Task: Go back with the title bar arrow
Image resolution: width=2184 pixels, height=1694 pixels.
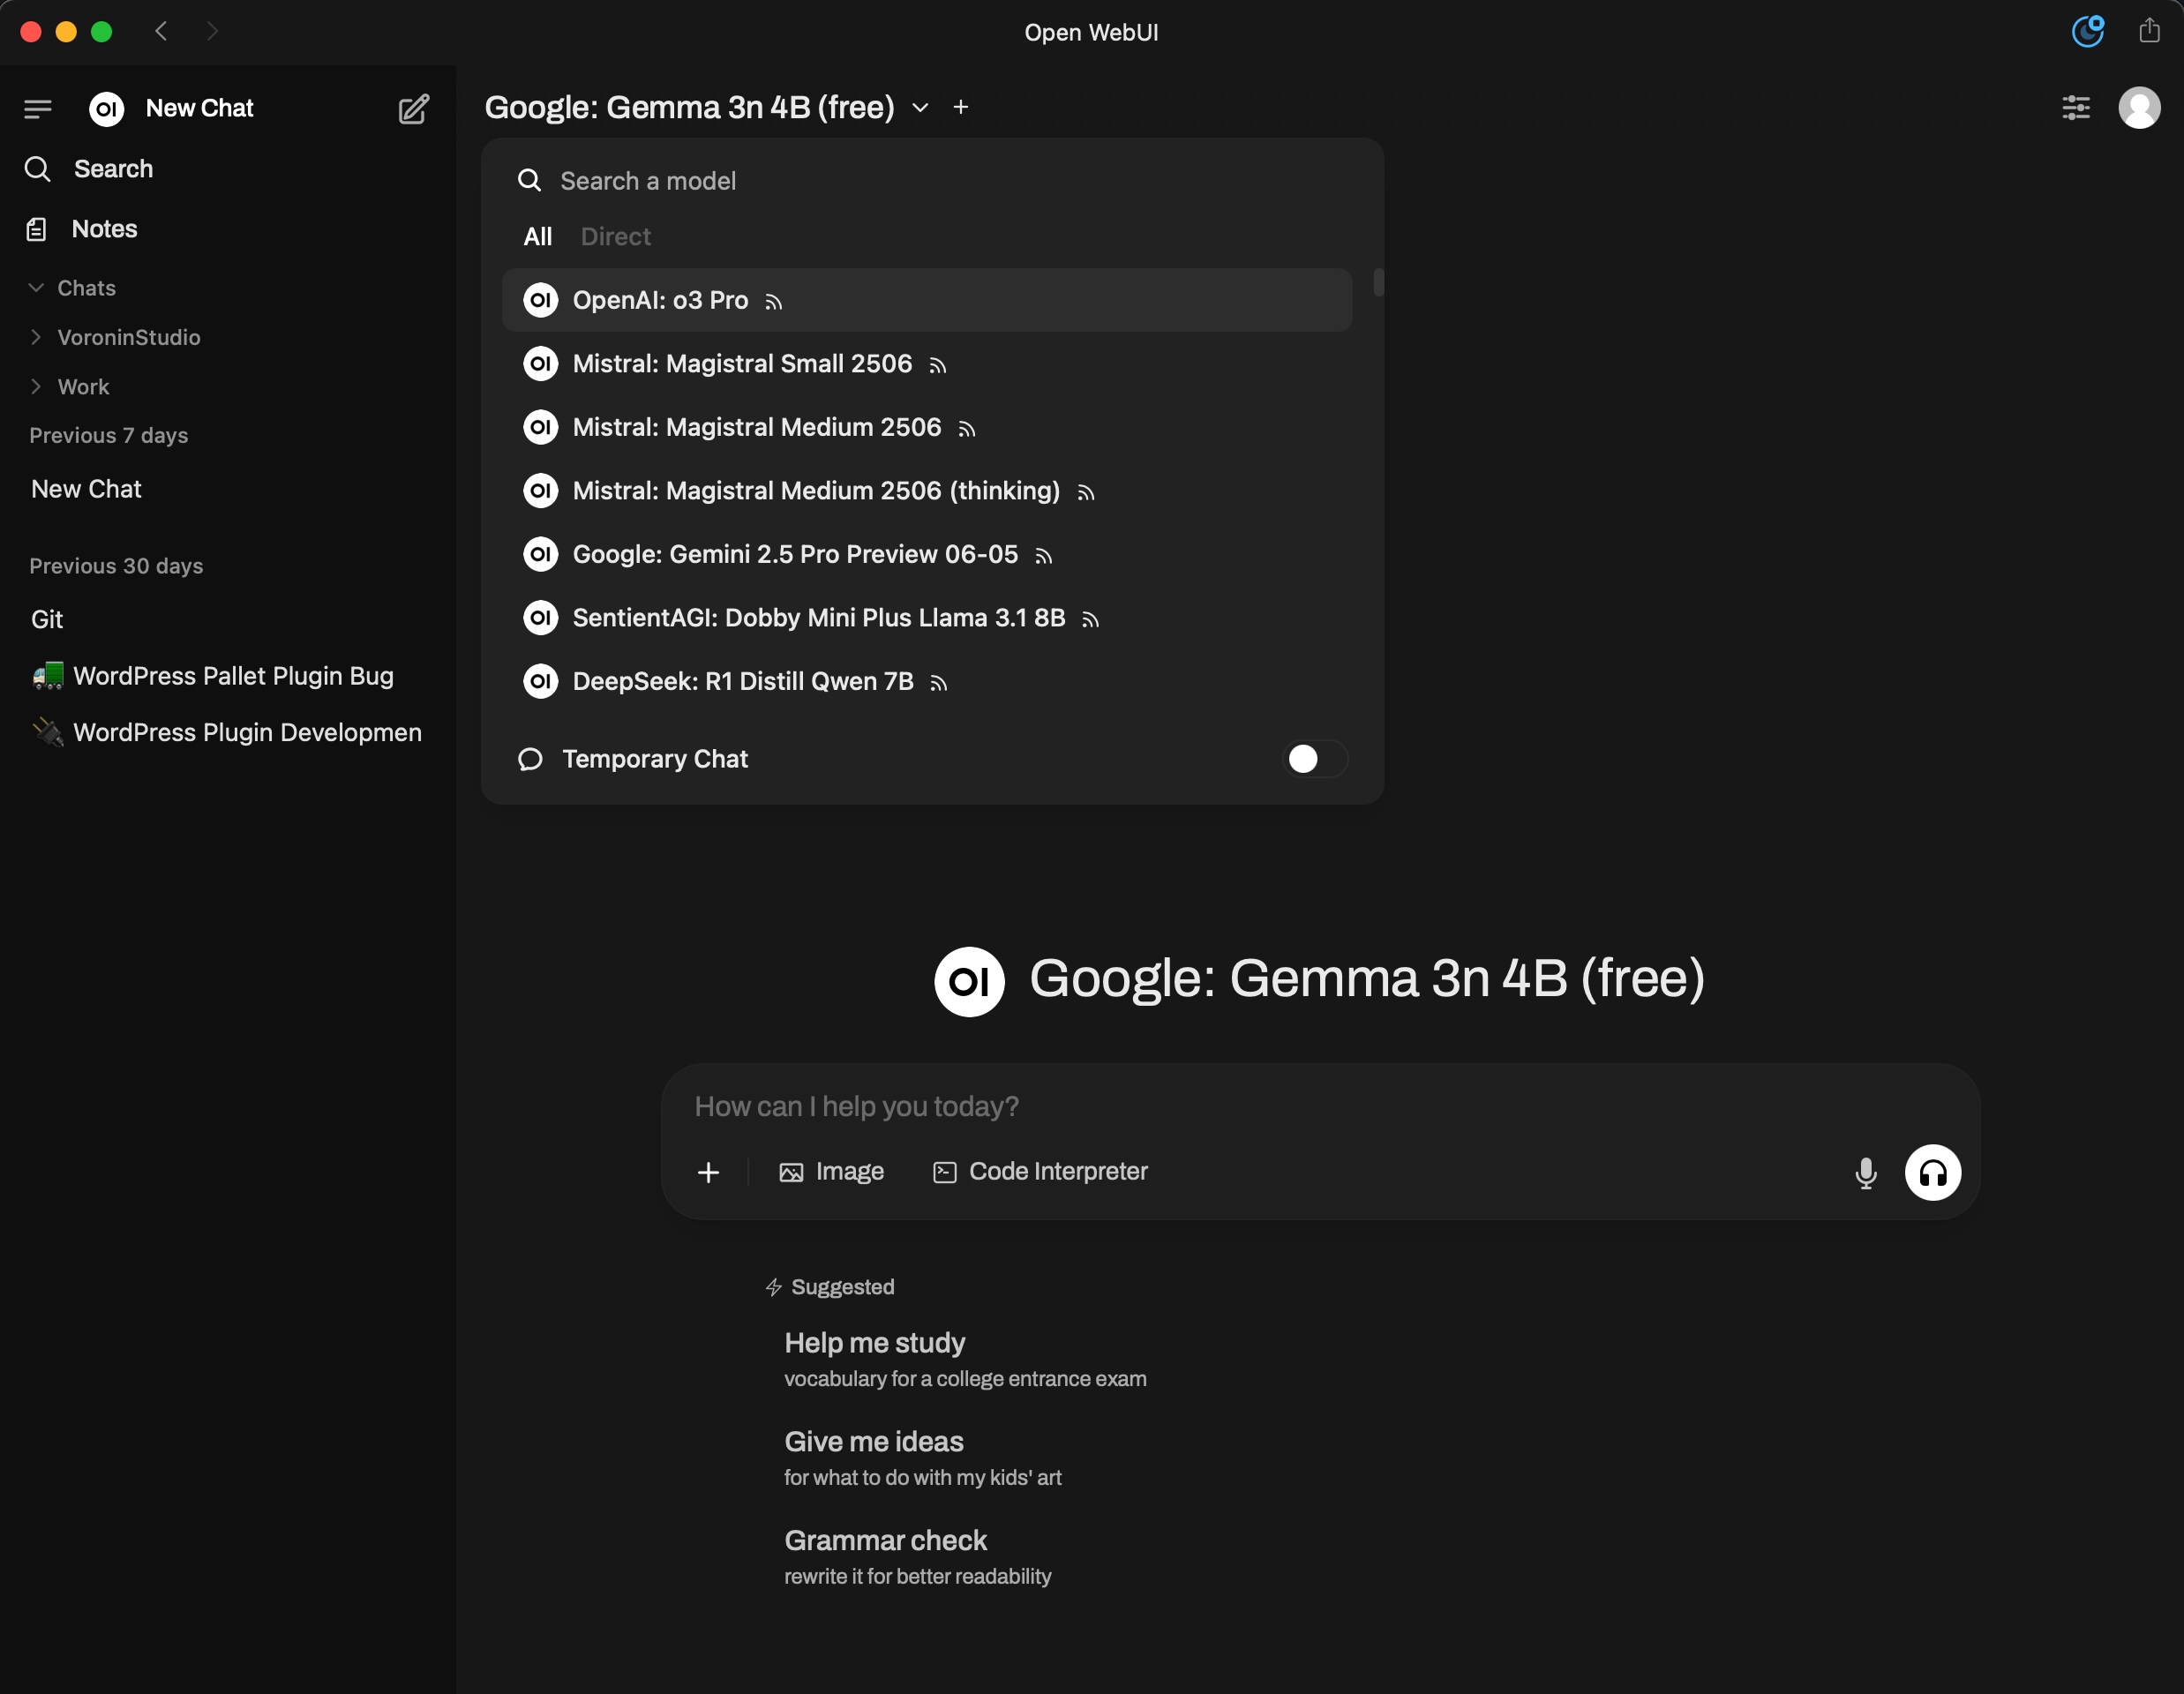Action: pyautogui.click(x=161, y=31)
